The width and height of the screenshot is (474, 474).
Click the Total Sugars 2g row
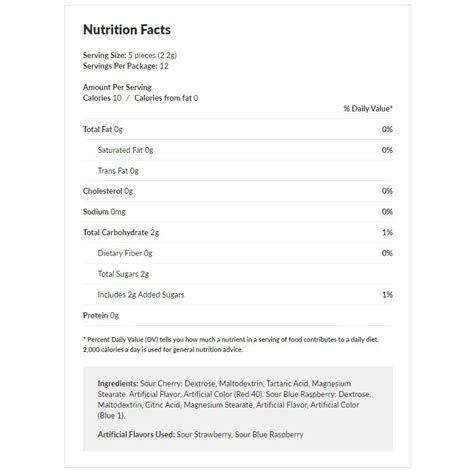[x=238, y=274]
